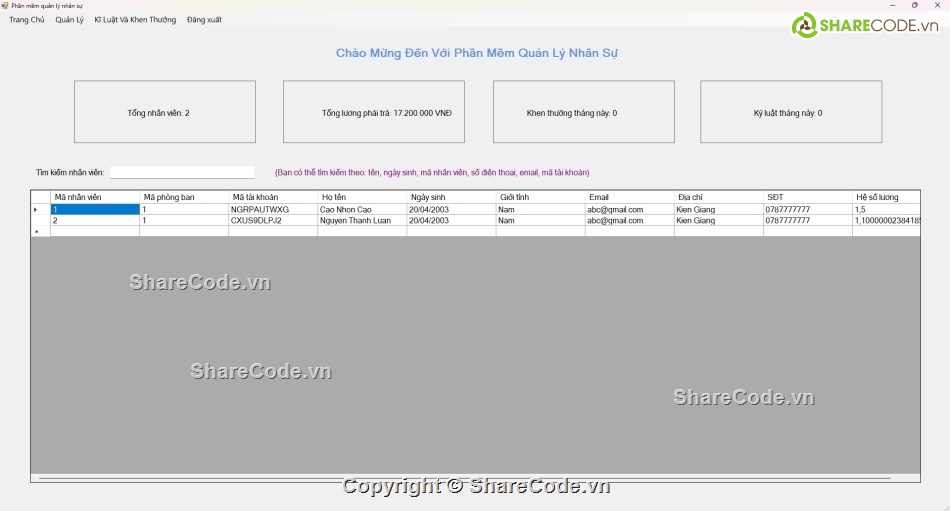Screen dimensions: 950x511
Task: Click the application icon in title bar
Action: tap(5, 5)
